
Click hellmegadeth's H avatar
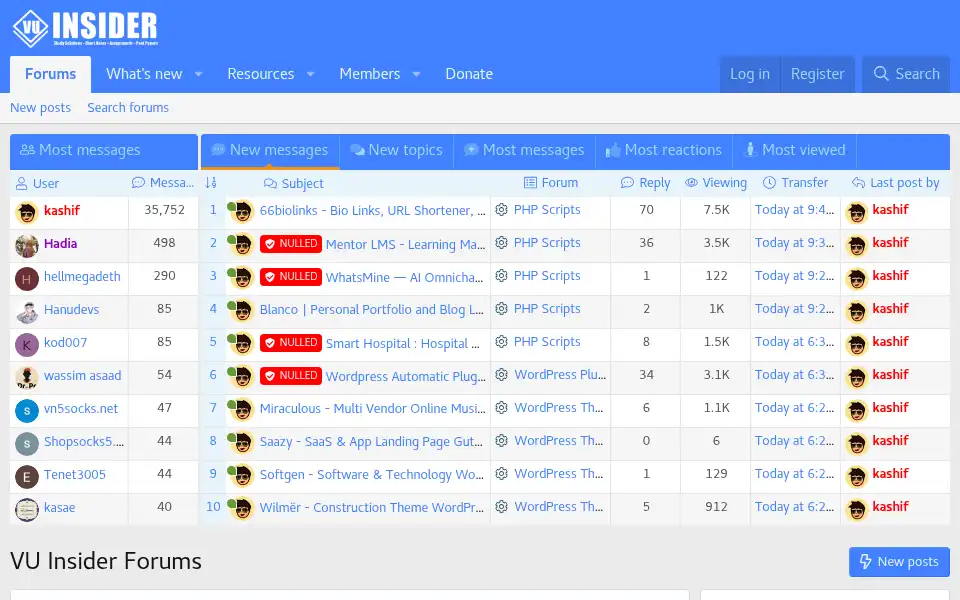[x=26, y=279]
